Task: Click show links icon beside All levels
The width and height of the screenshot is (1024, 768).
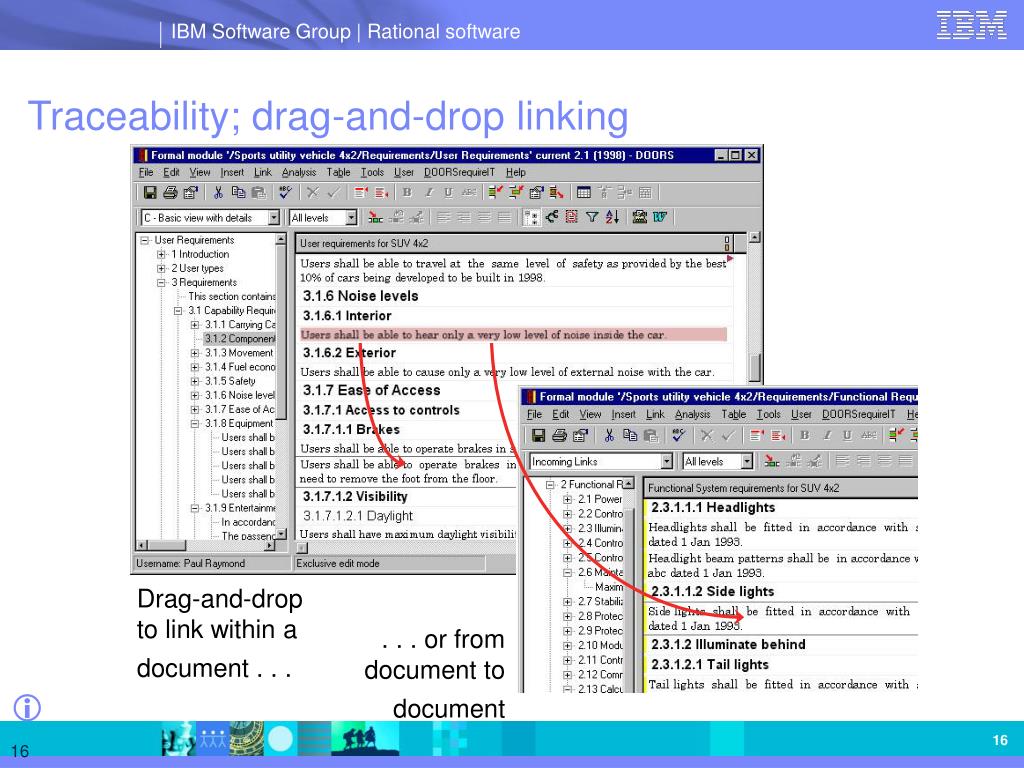Action: (x=375, y=217)
